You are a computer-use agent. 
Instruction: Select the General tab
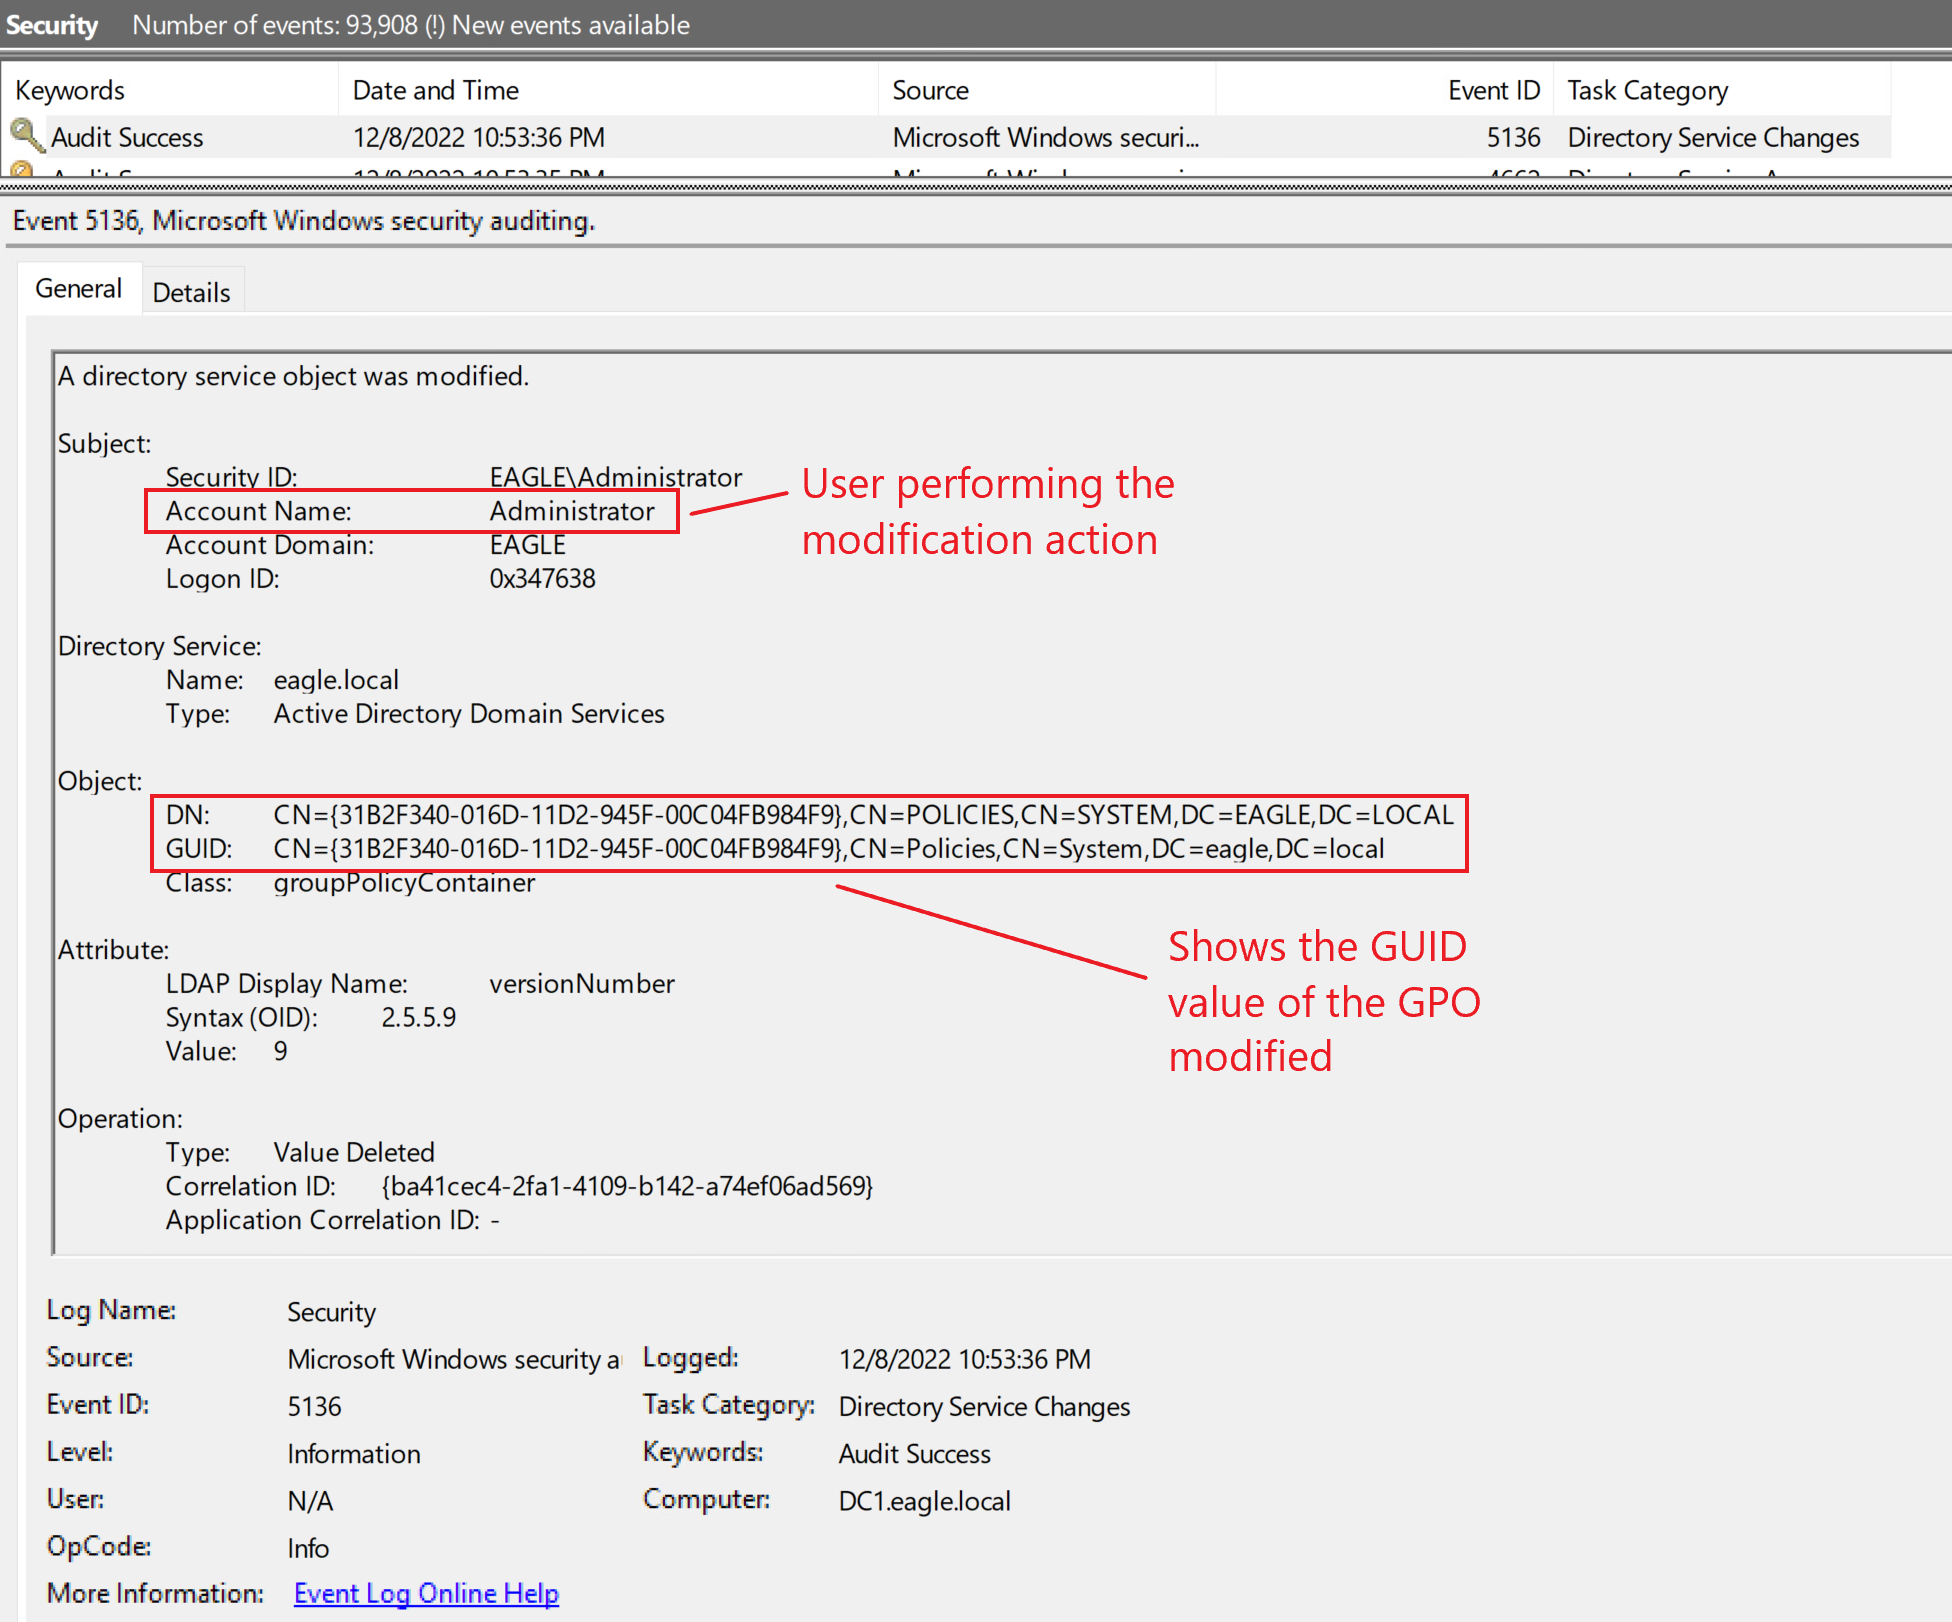tap(78, 289)
